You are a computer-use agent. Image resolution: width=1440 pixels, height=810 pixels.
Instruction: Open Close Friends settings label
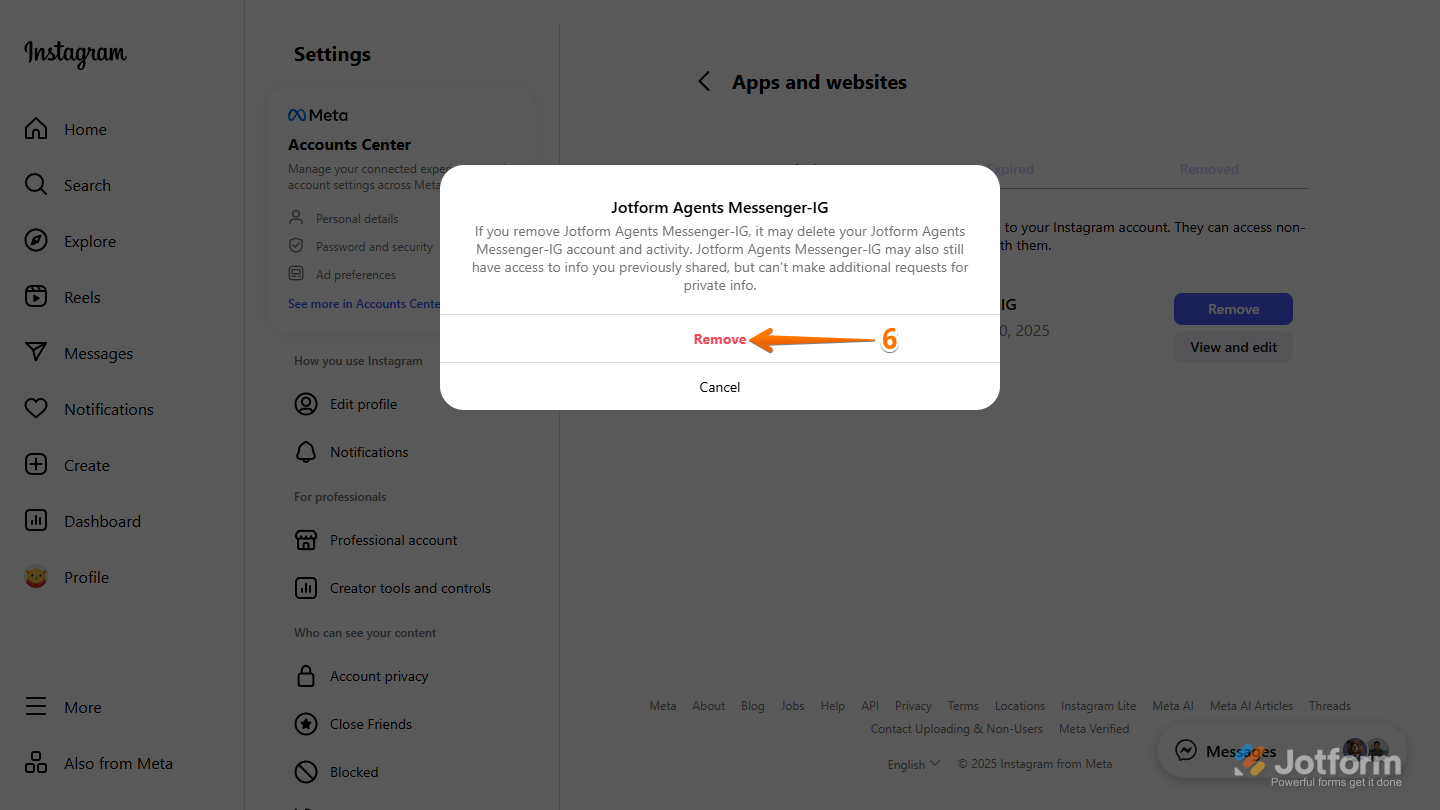[371, 724]
